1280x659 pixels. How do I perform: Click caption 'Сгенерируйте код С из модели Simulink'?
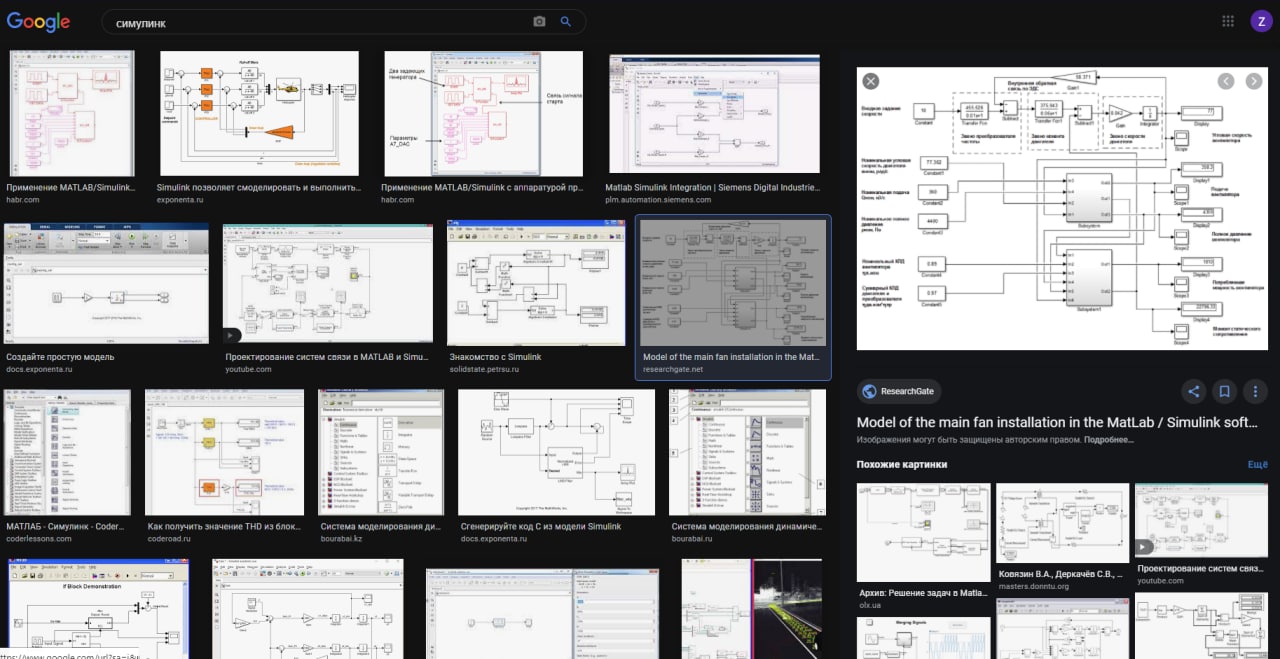[x=541, y=526]
